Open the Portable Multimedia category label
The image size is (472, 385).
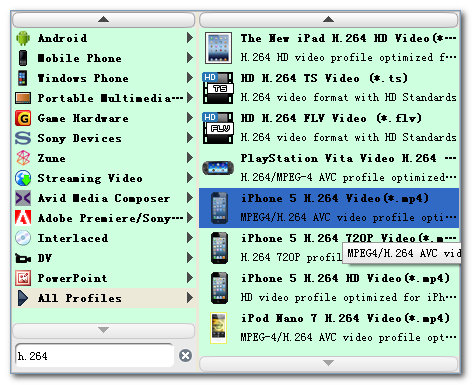[110, 98]
